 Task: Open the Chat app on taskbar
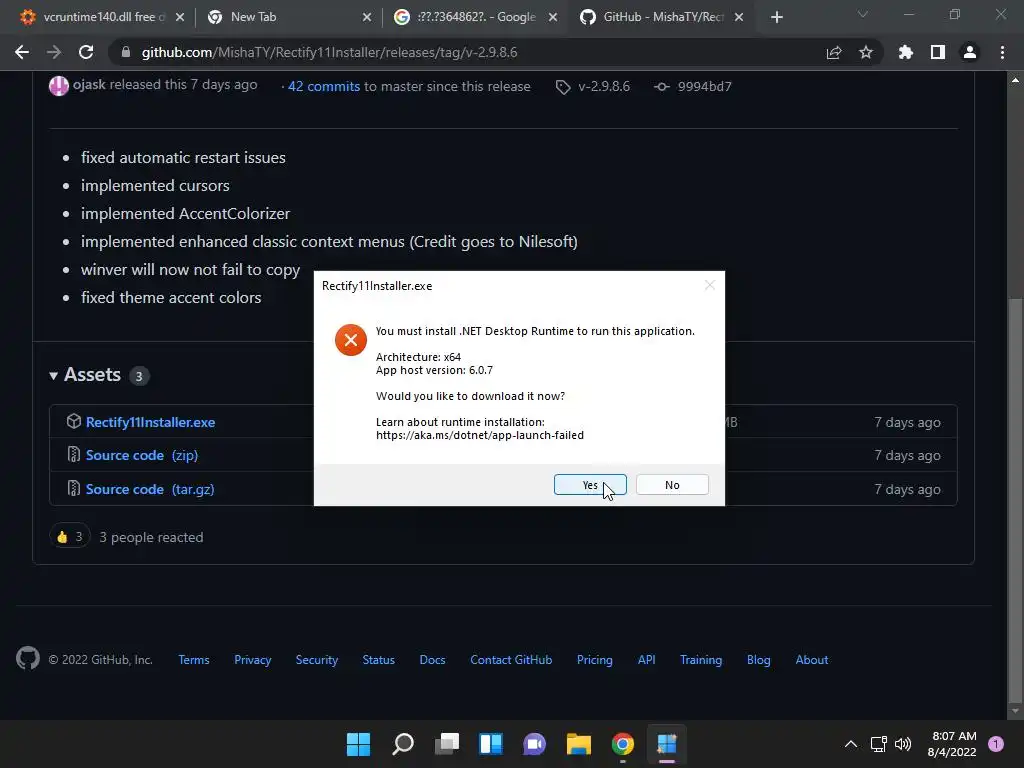pos(534,744)
